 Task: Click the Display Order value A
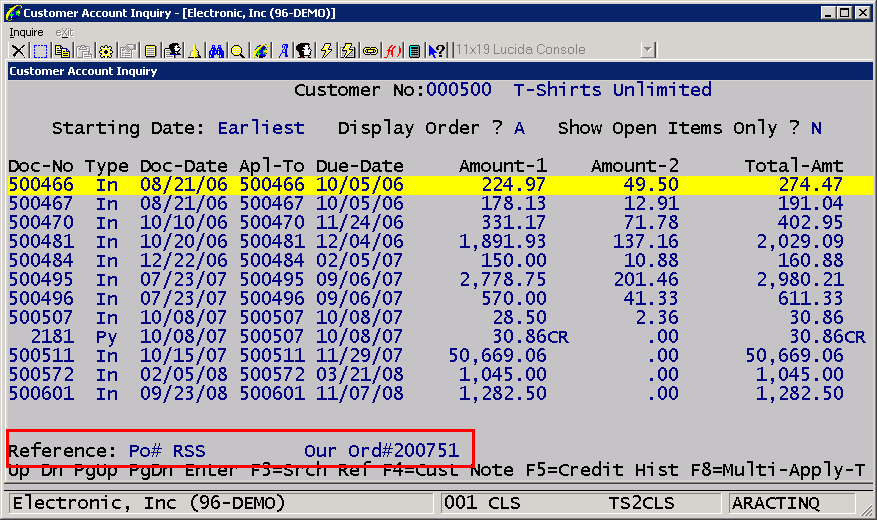click(x=519, y=128)
